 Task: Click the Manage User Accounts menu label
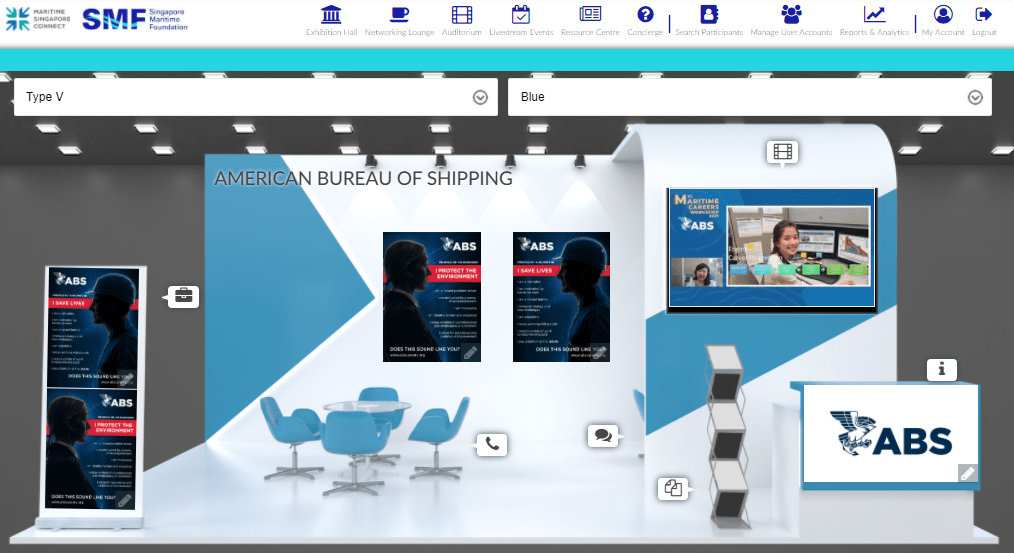pos(791,32)
